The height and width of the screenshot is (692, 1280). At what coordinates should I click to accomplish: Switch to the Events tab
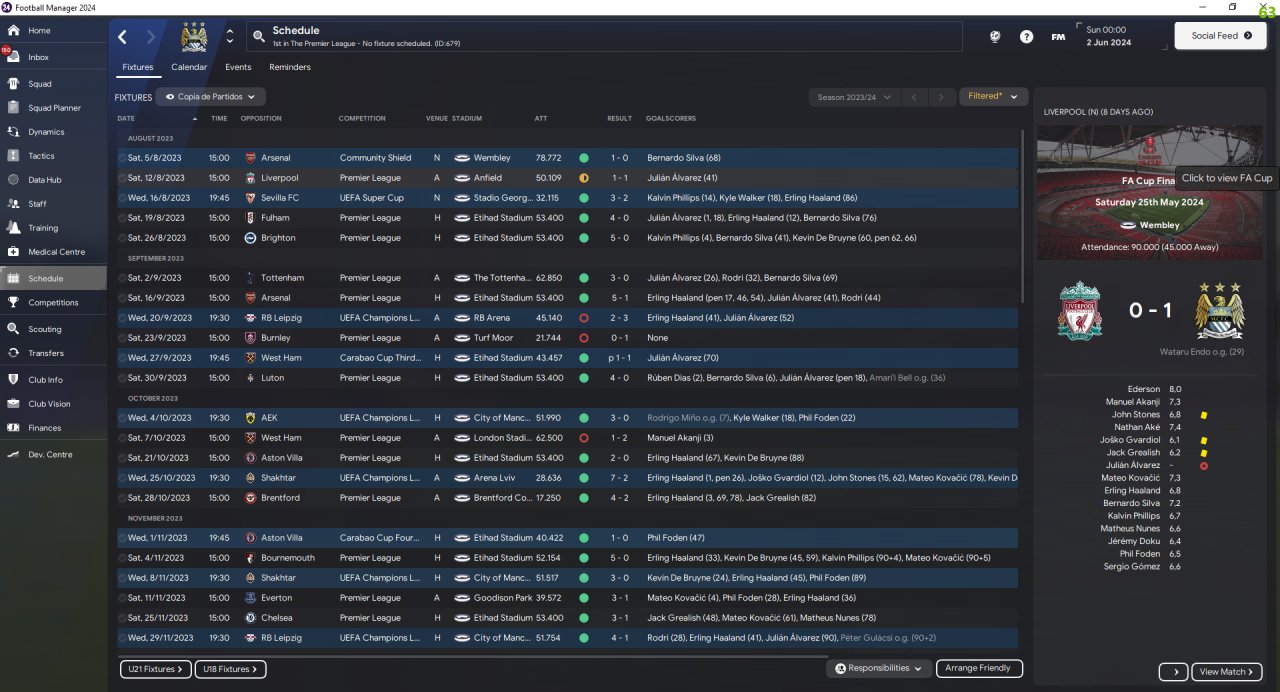click(238, 67)
